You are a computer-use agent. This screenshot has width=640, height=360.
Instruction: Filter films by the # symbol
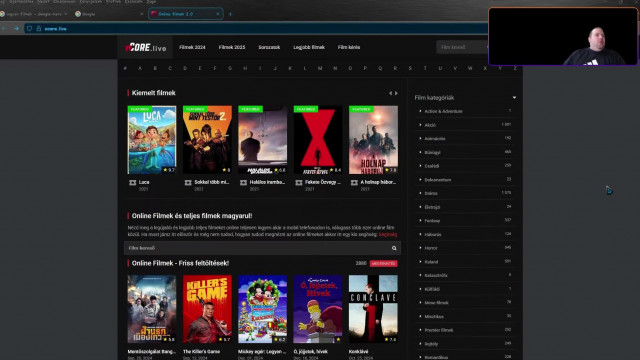point(125,68)
